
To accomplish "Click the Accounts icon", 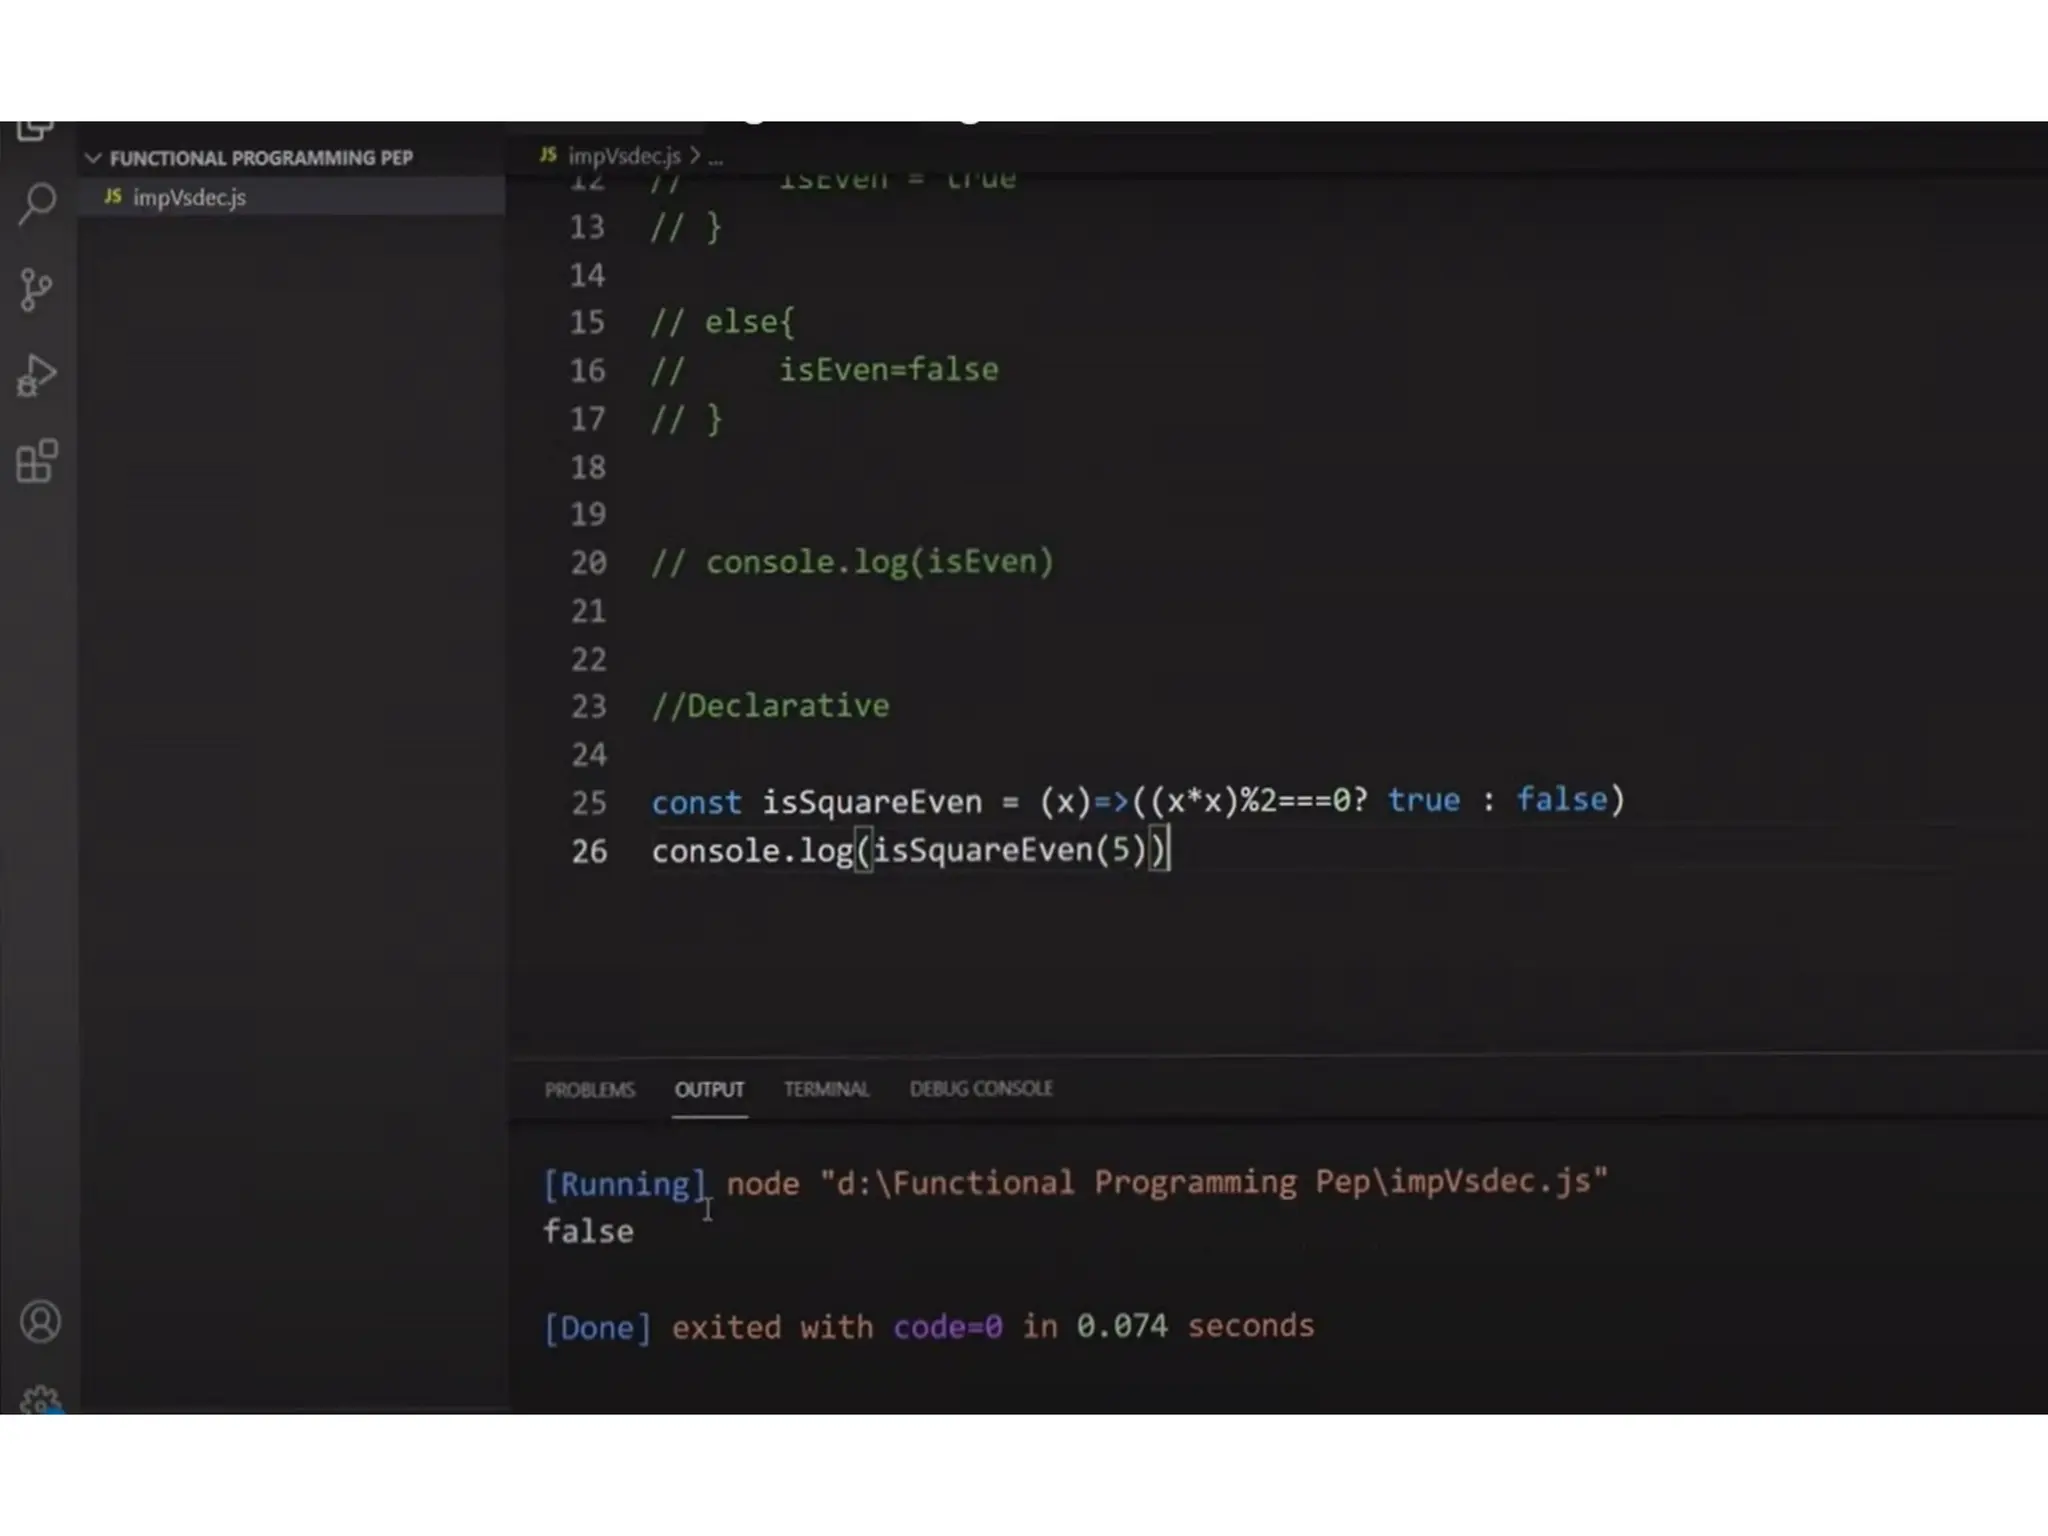I will pyautogui.click(x=40, y=1322).
